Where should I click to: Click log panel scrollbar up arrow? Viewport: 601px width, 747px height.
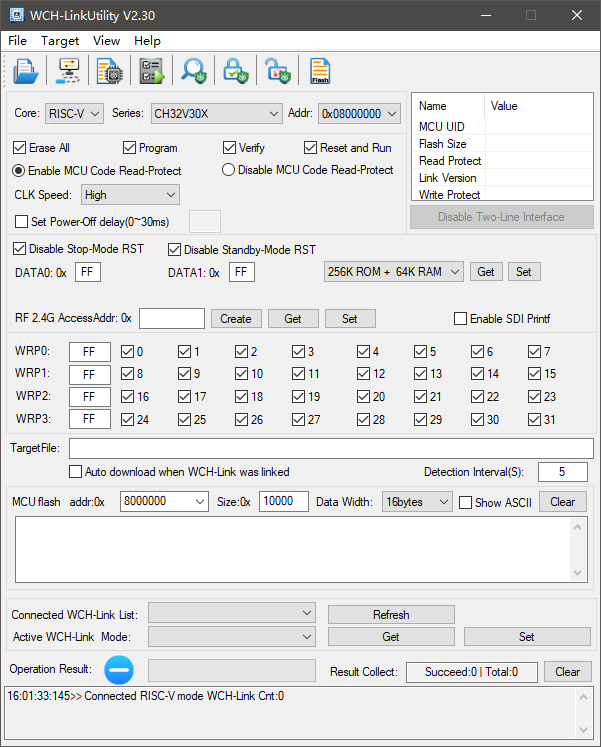pos(583,697)
